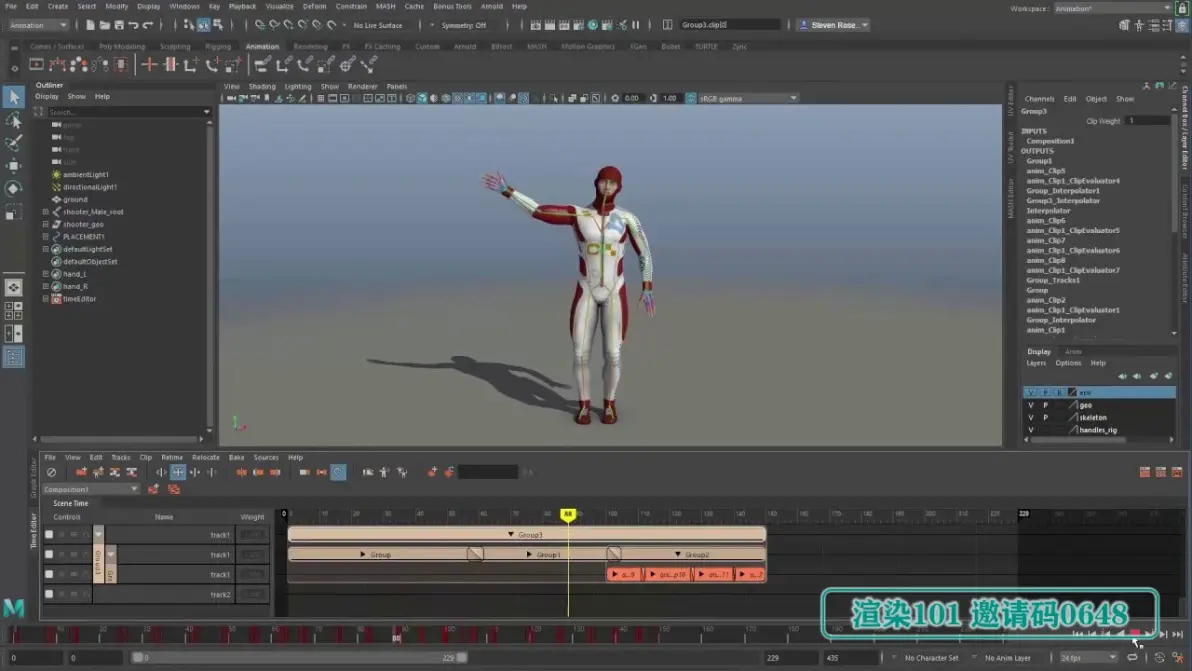Viewport: 1192px width, 671px height.
Task: Switch to the Rigging shelf tab
Action: (217, 46)
